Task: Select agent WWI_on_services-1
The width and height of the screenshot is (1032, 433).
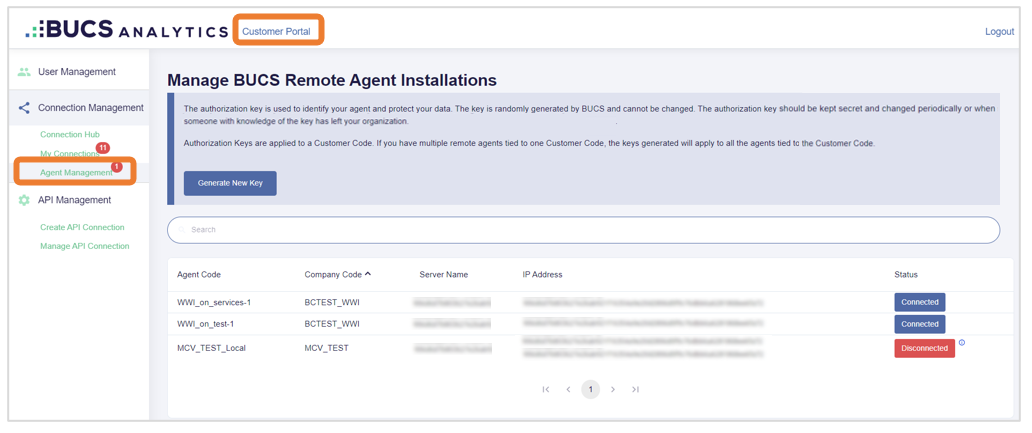Action: pos(214,303)
